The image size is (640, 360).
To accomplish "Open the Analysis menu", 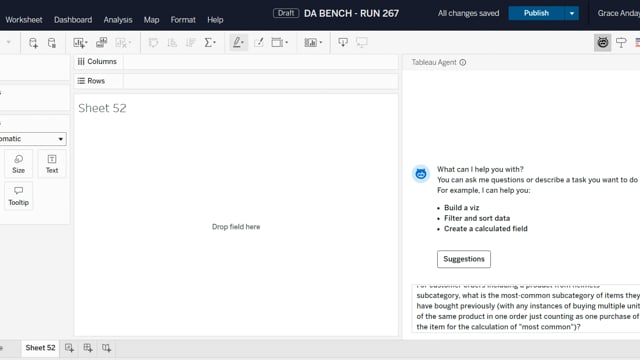I will (118, 20).
